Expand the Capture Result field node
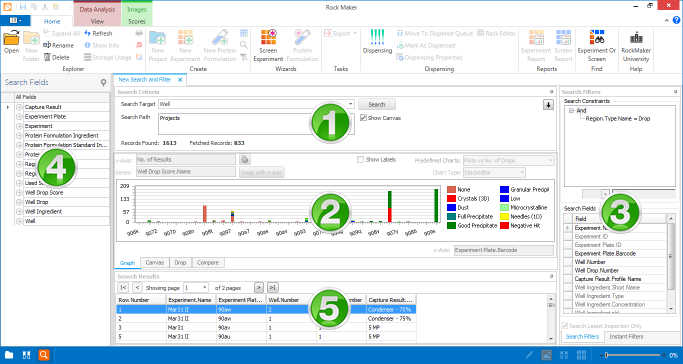 pyautogui.click(x=19, y=107)
